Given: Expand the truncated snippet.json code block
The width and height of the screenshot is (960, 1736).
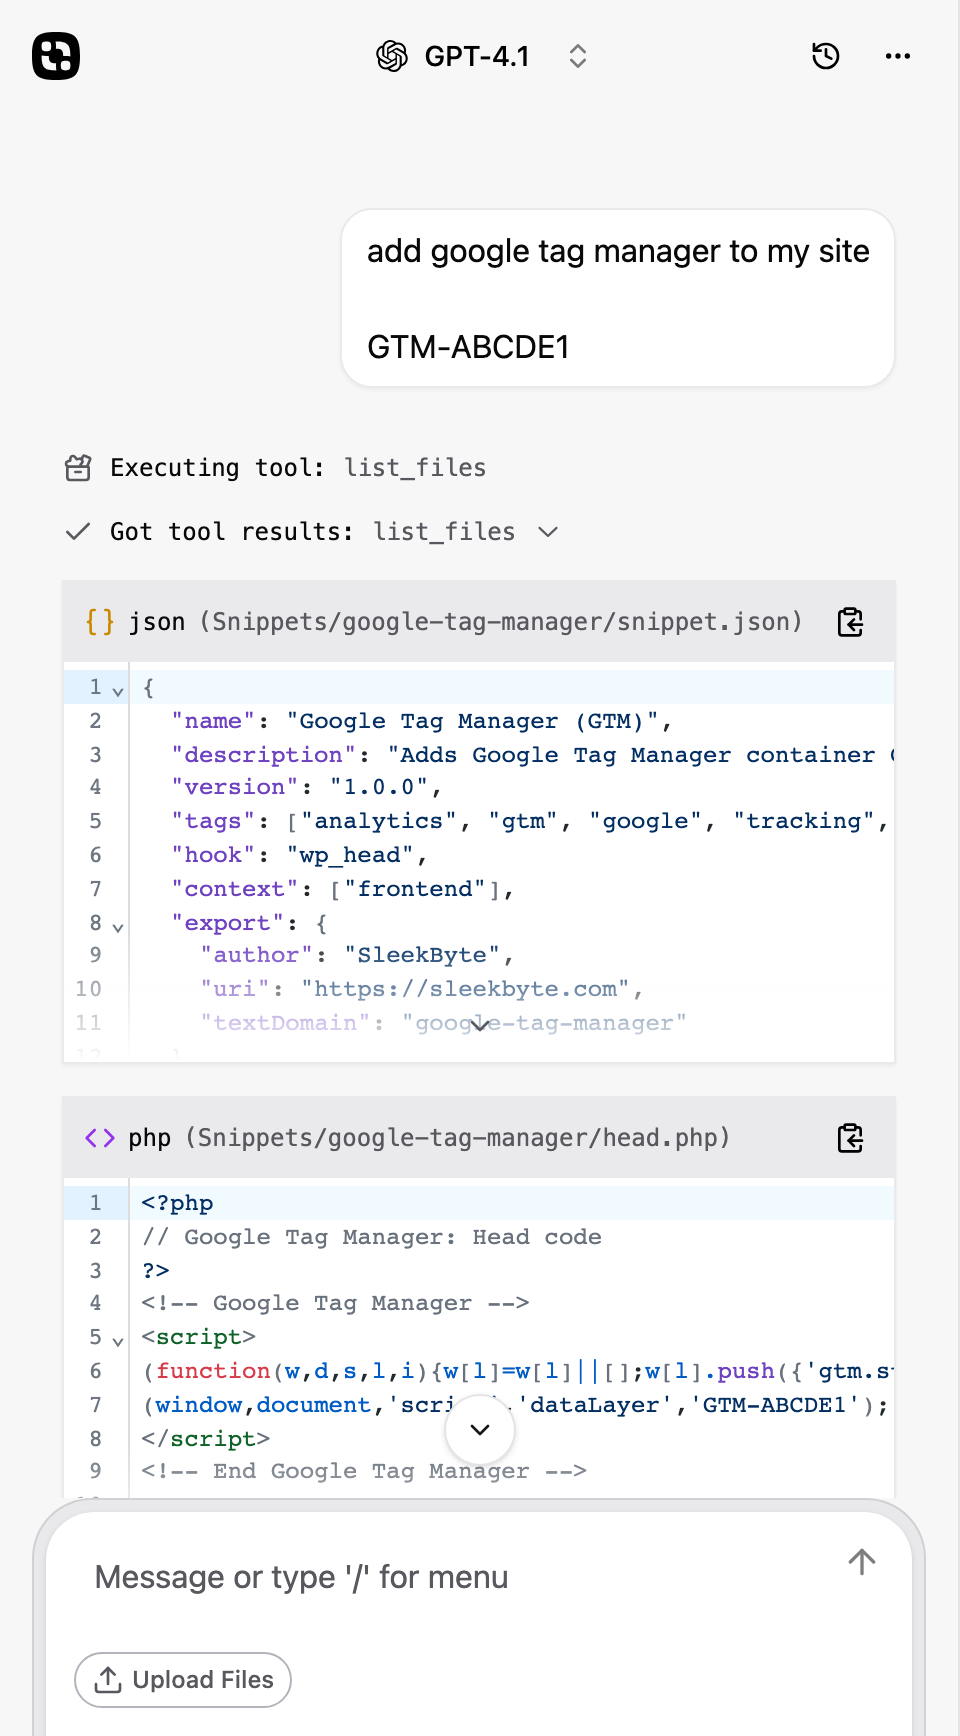Looking at the screenshot, I should 480,1024.
